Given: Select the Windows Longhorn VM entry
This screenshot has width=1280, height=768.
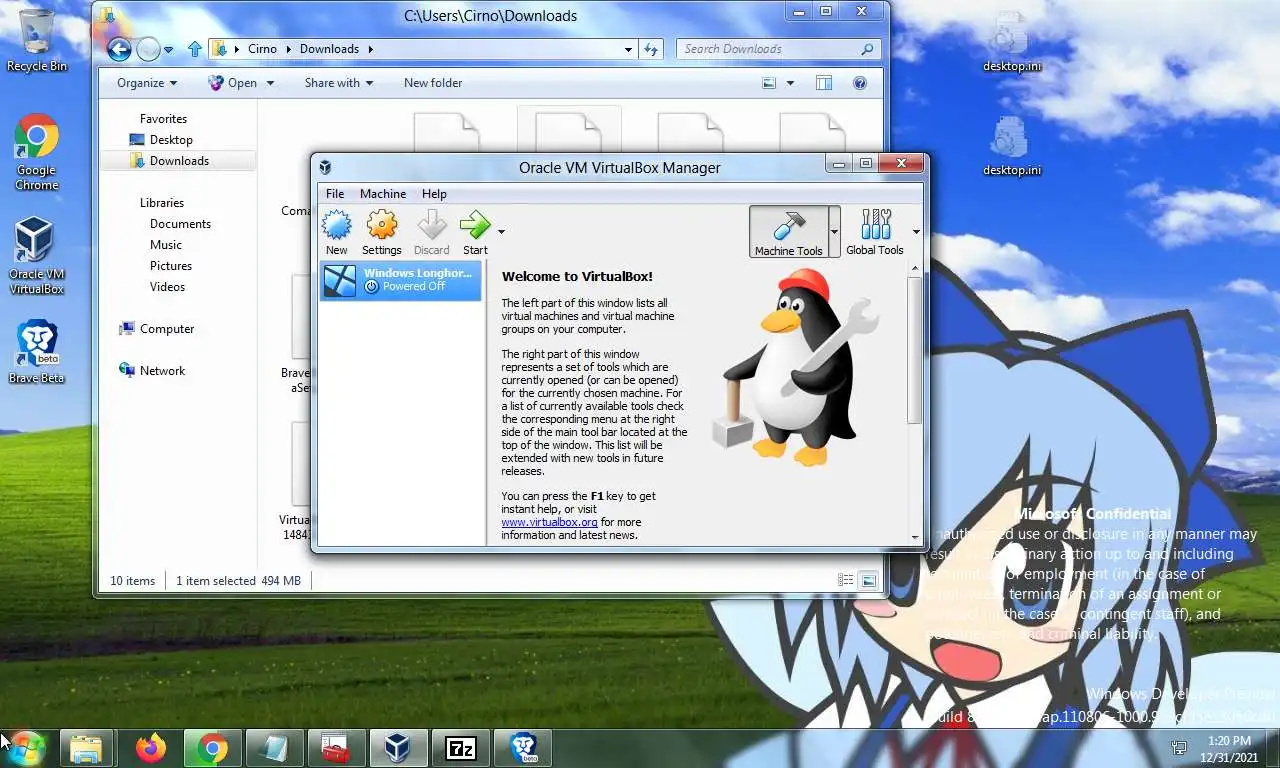Looking at the screenshot, I should click(x=400, y=280).
